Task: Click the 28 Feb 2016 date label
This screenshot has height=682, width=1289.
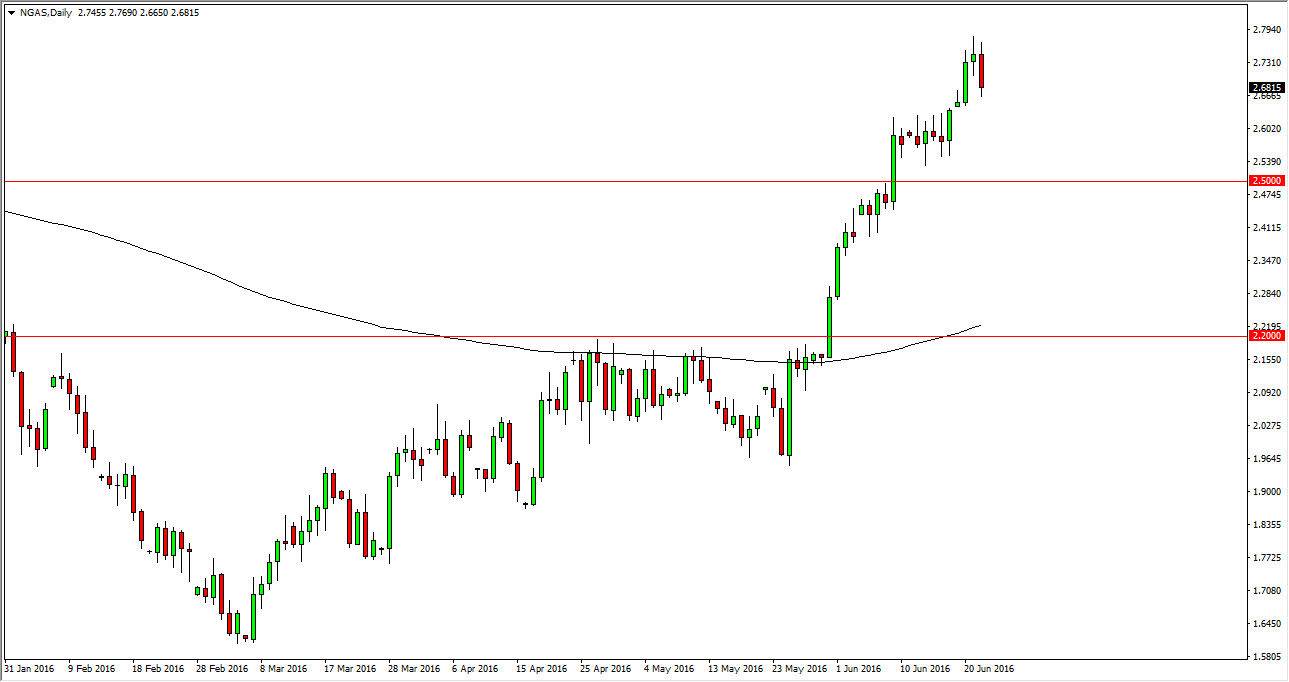Action: pyautogui.click(x=222, y=668)
